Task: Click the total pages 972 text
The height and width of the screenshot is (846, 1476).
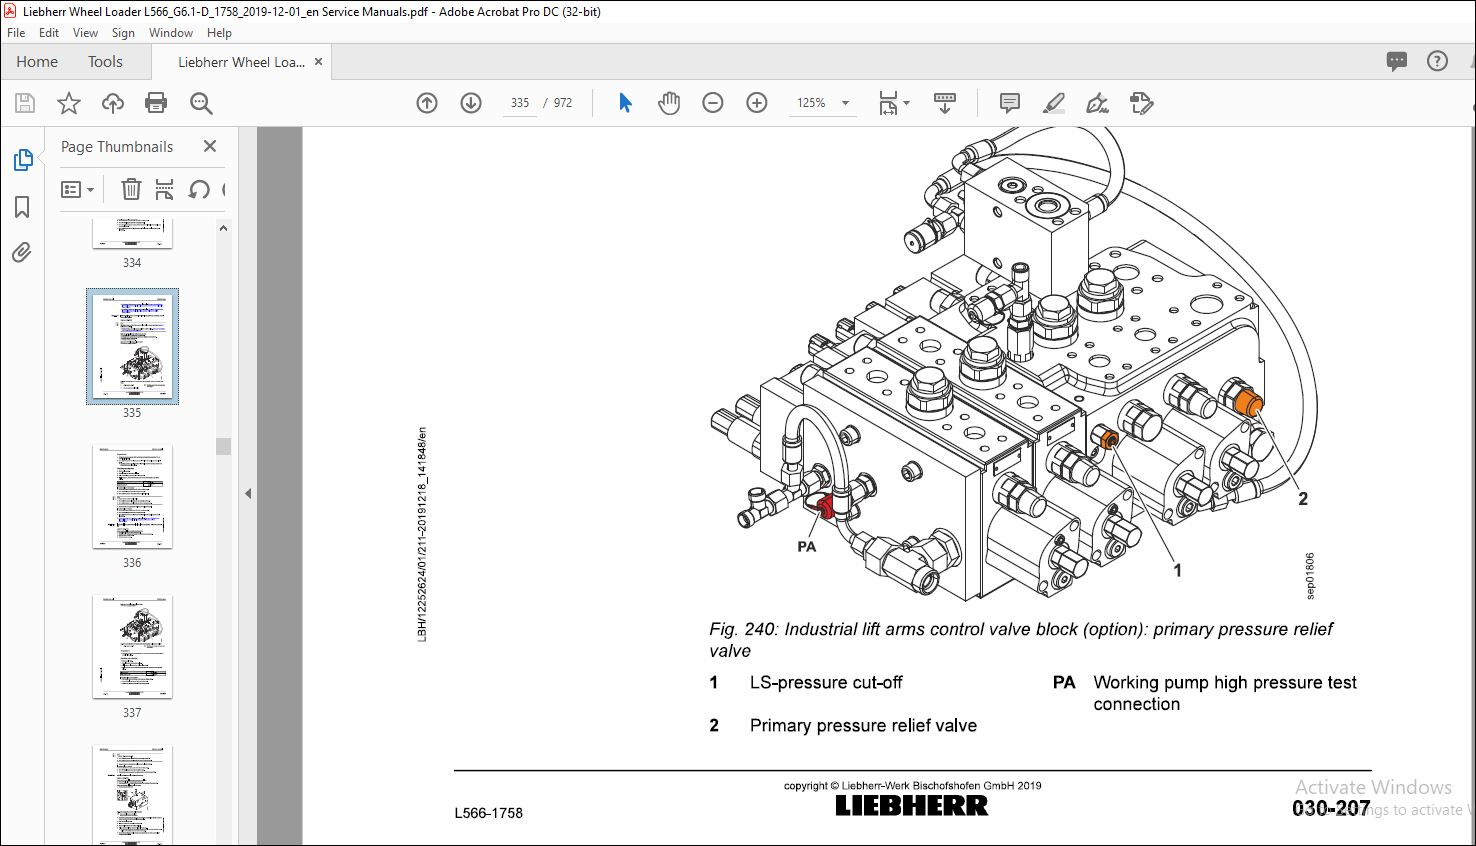Action: pyautogui.click(x=563, y=103)
